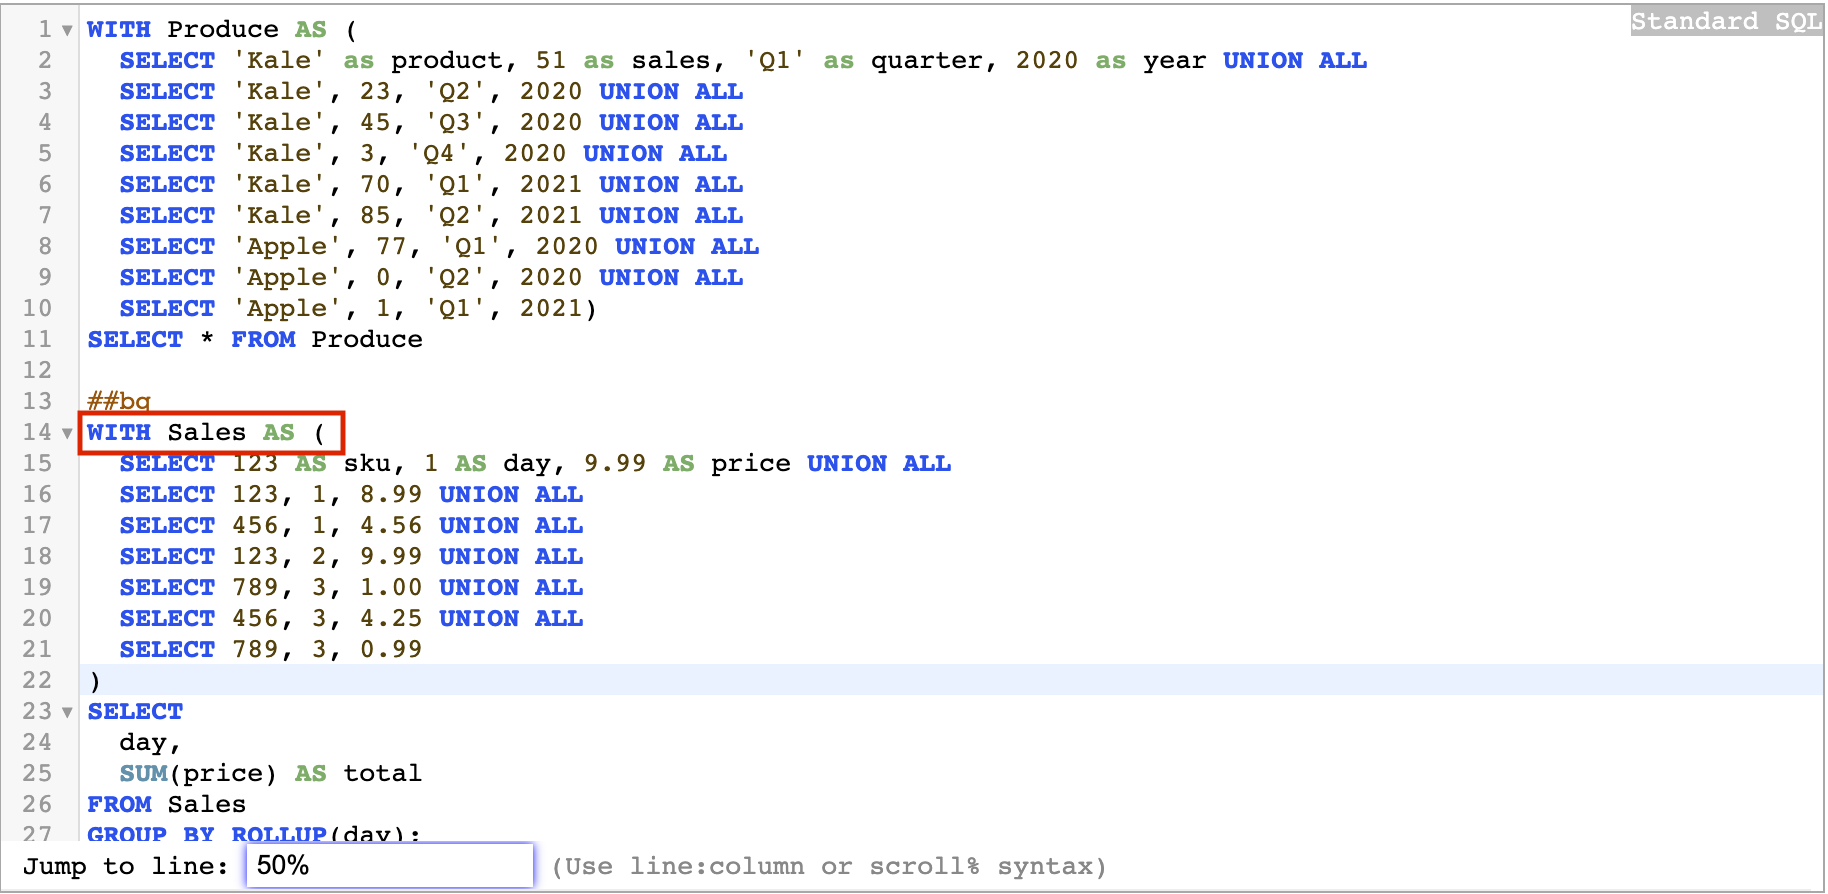The height and width of the screenshot is (894, 1828).
Task: Click the year 2021 on line 10
Action: pos(551,309)
